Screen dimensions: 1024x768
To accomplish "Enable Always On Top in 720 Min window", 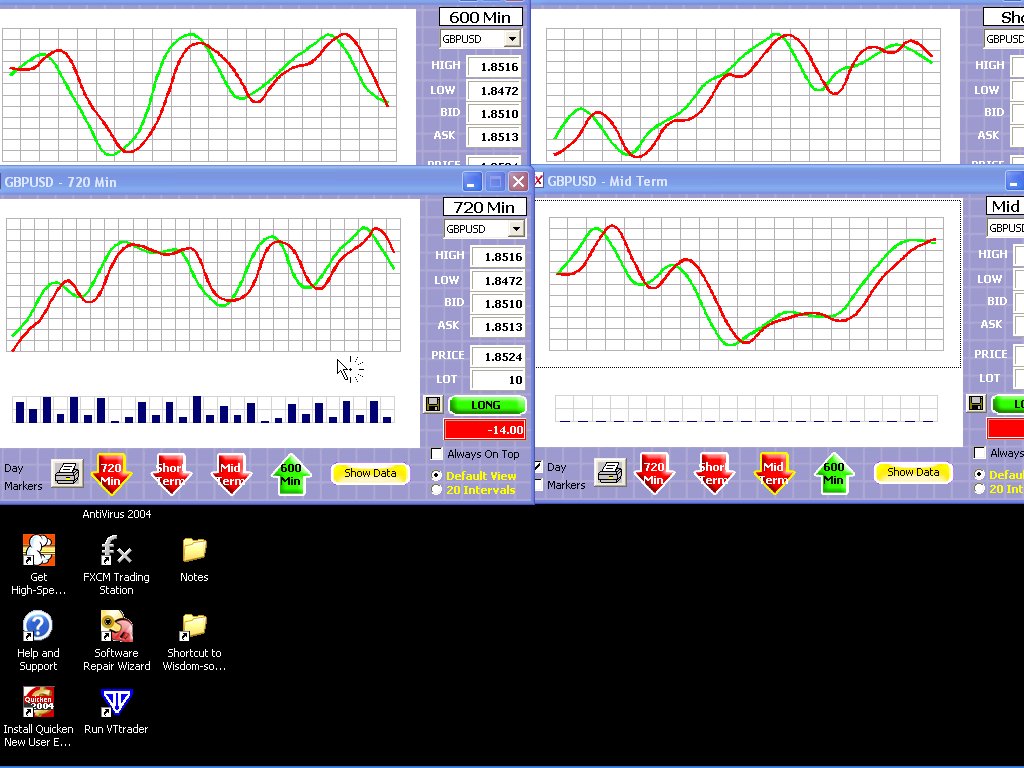I will point(437,454).
